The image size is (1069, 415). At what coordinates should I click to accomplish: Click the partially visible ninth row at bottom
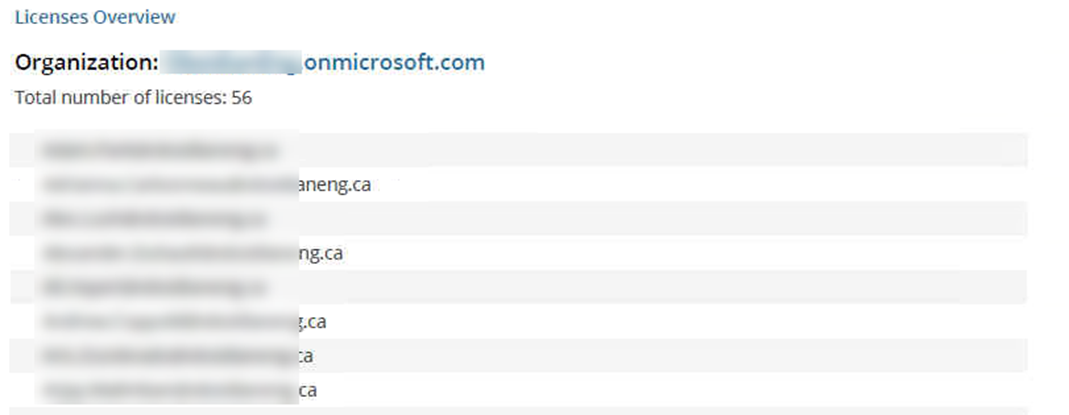click(x=518, y=412)
